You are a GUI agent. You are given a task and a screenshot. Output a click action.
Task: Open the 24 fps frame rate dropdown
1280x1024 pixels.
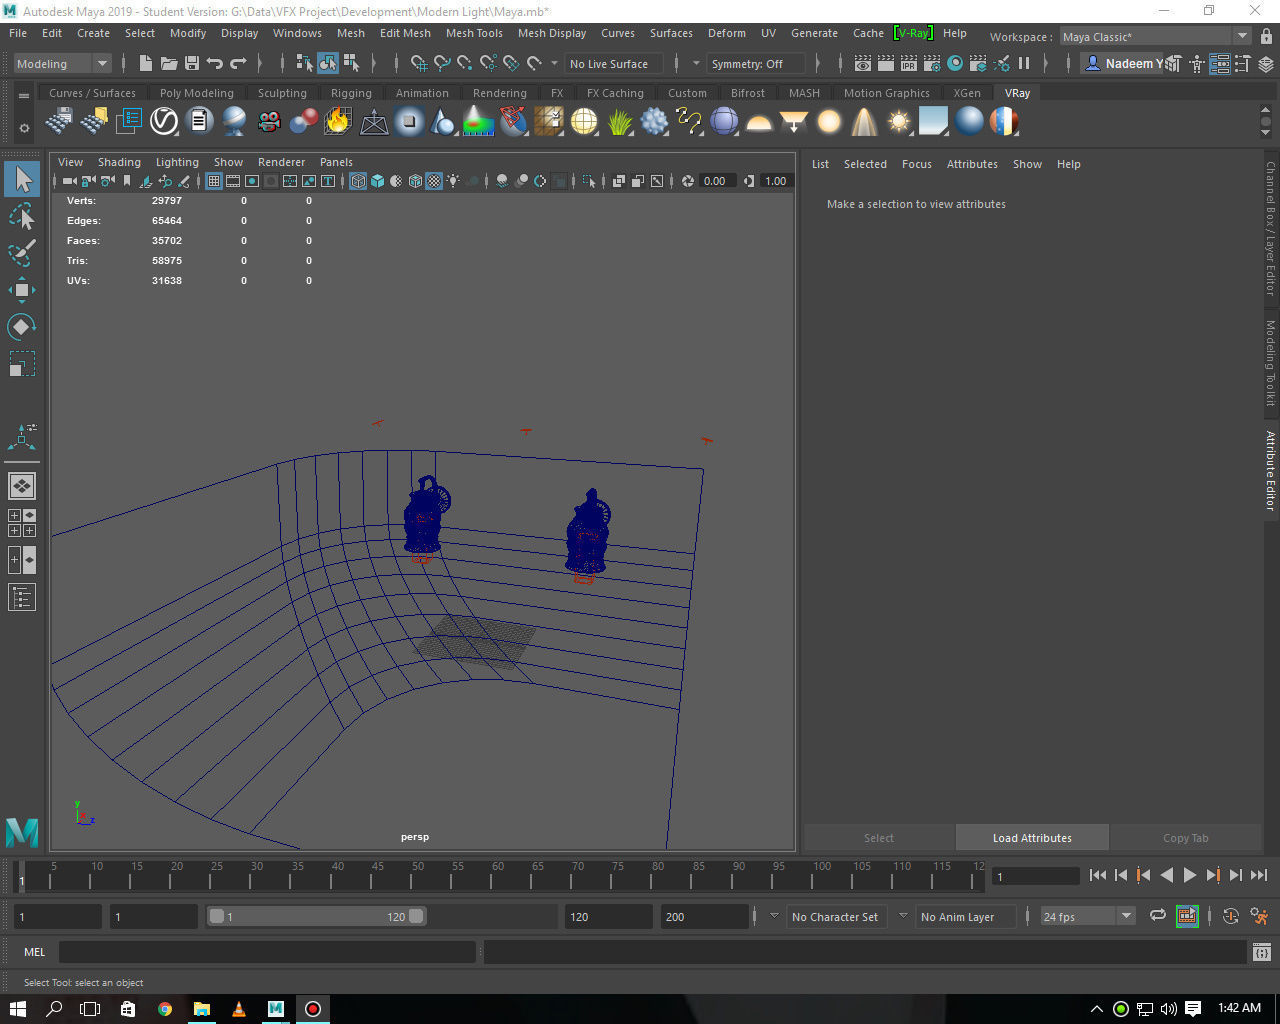pos(1087,916)
